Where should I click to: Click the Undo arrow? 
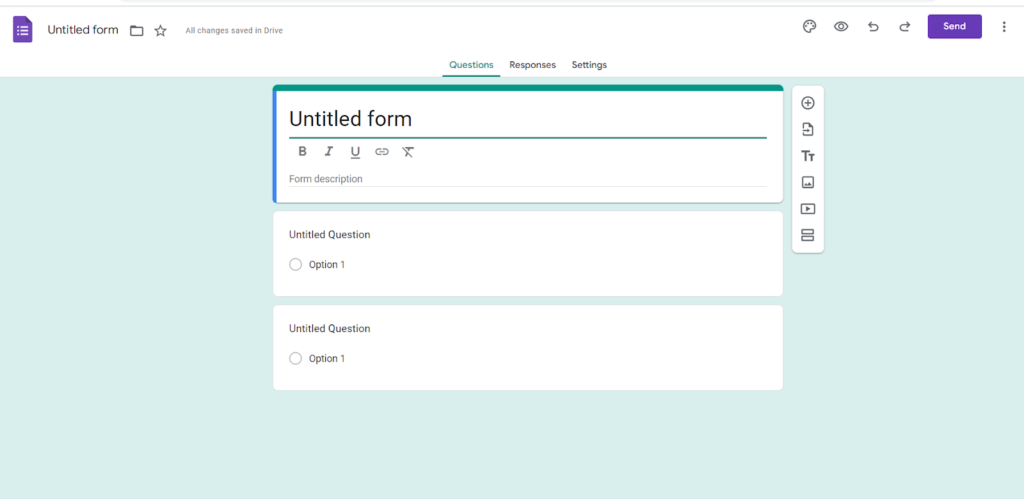[x=873, y=27]
